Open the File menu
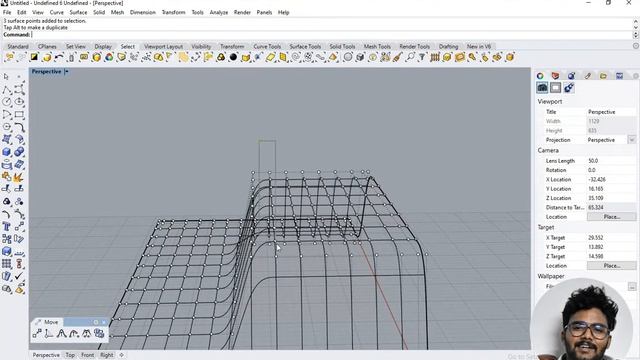The image size is (640, 360). [x=7, y=12]
